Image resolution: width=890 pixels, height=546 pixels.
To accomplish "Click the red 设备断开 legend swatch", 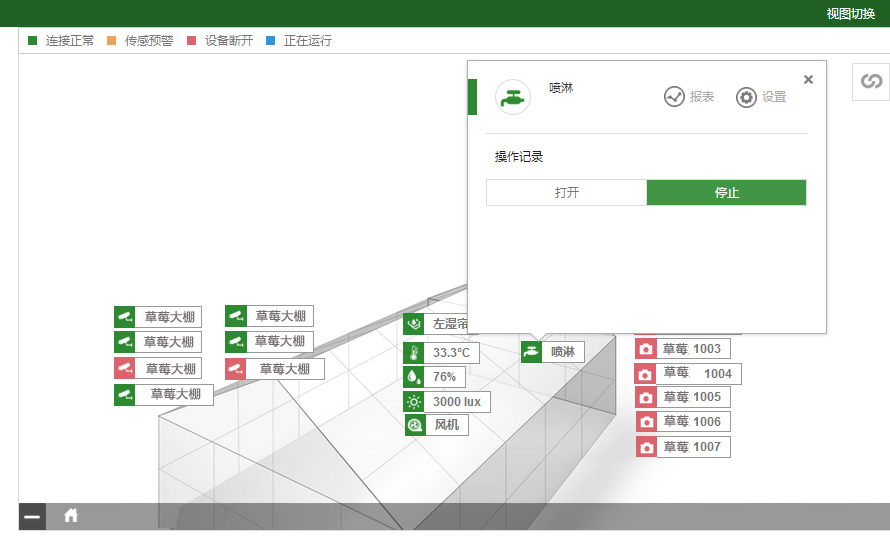I will pyautogui.click(x=191, y=40).
